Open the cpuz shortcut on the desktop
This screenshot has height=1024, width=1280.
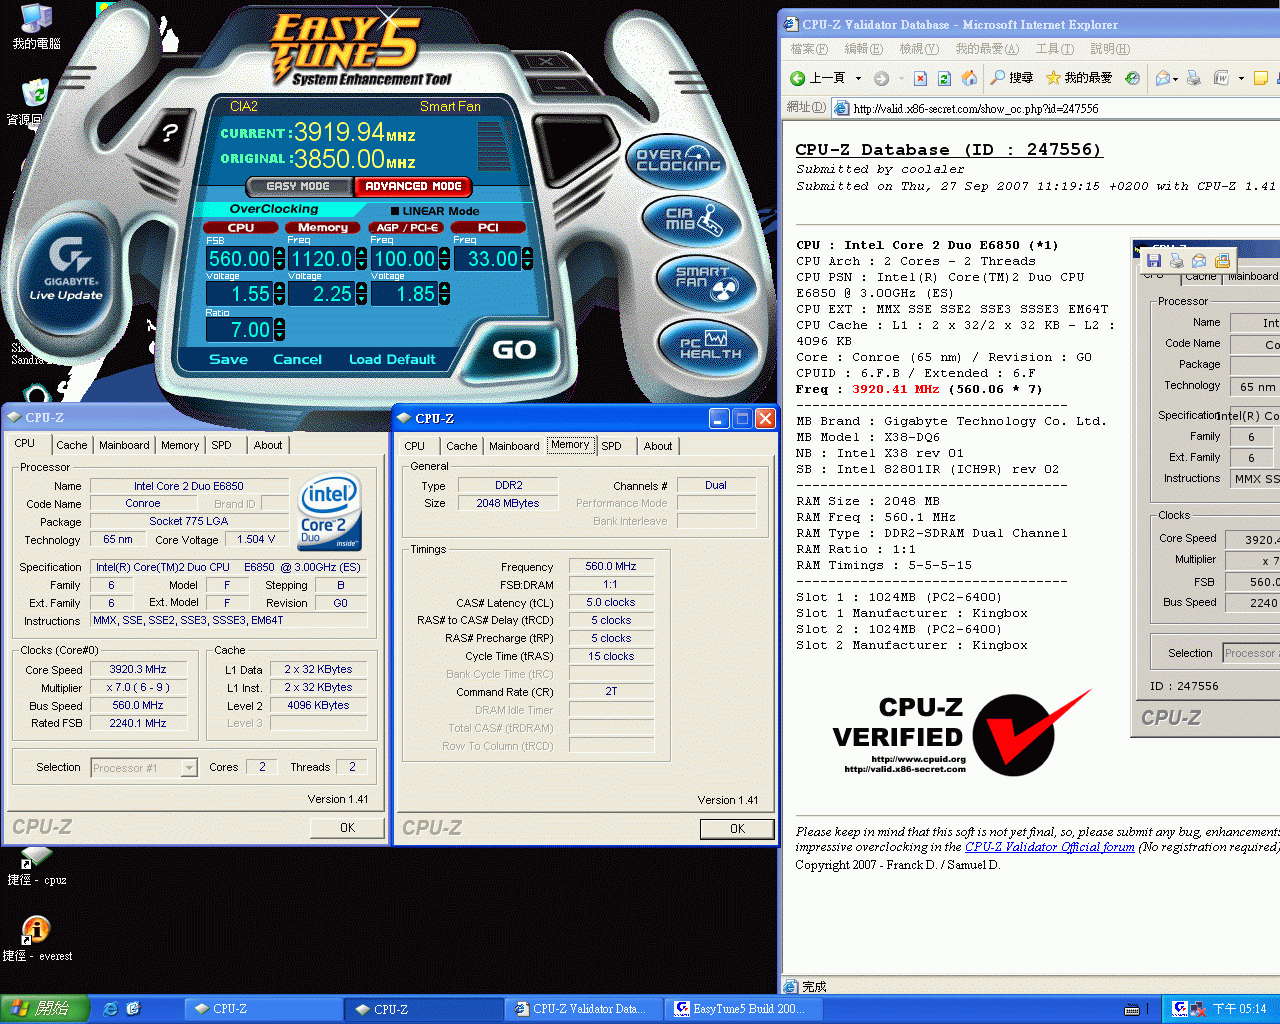[37, 866]
